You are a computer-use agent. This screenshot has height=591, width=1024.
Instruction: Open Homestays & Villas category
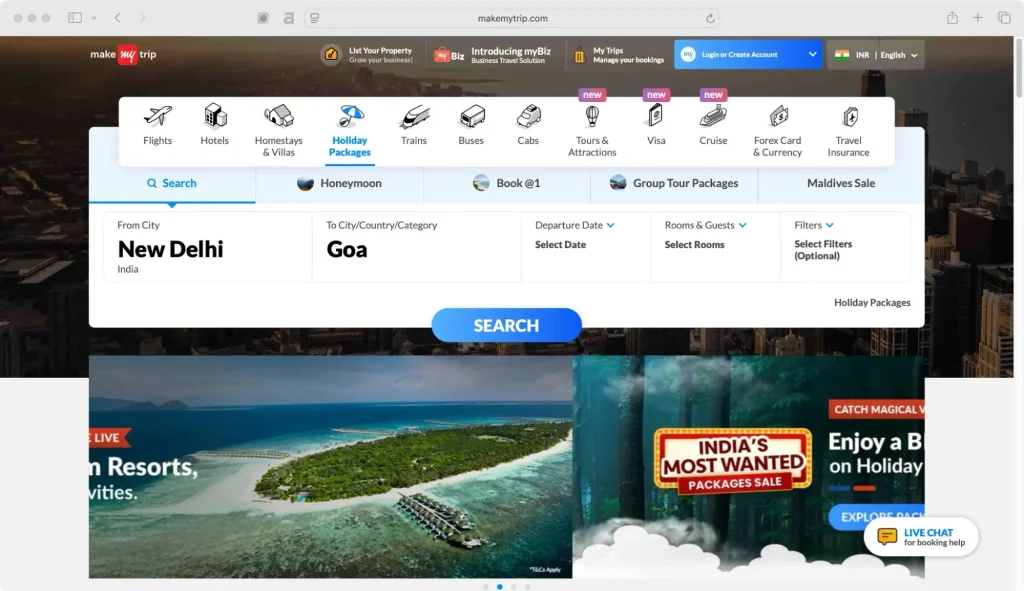279,131
